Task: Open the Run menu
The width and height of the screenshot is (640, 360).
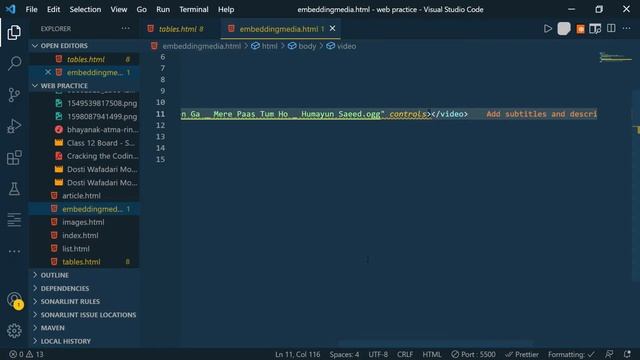Action: pyautogui.click(x=163, y=9)
